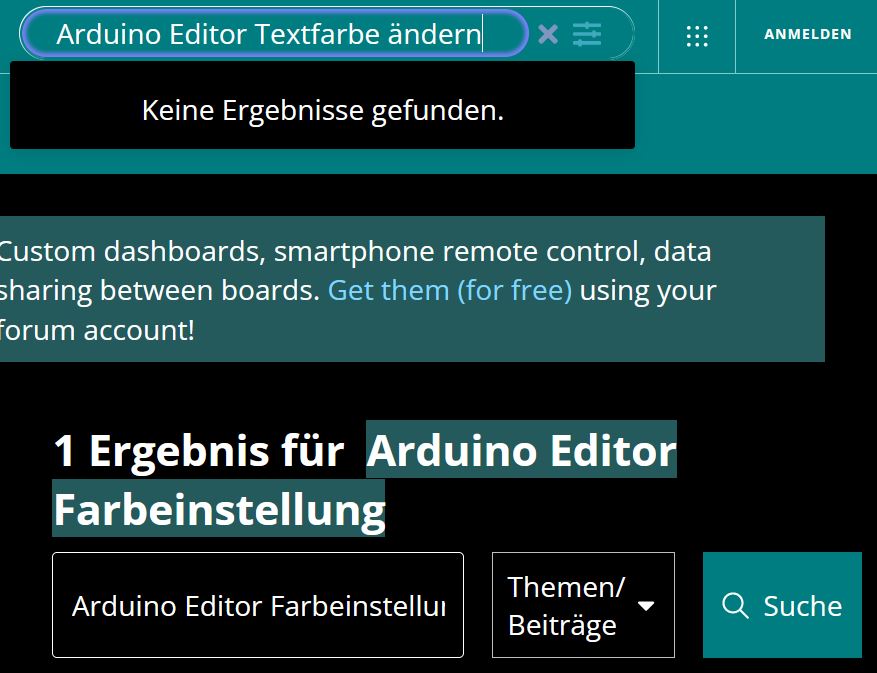Click the 'Themen/' label in the combo box

click(x=566, y=587)
